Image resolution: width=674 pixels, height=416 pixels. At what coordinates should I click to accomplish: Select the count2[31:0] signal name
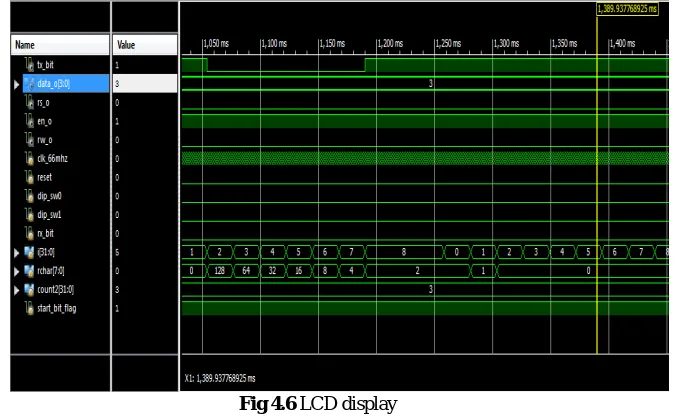coord(55,290)
